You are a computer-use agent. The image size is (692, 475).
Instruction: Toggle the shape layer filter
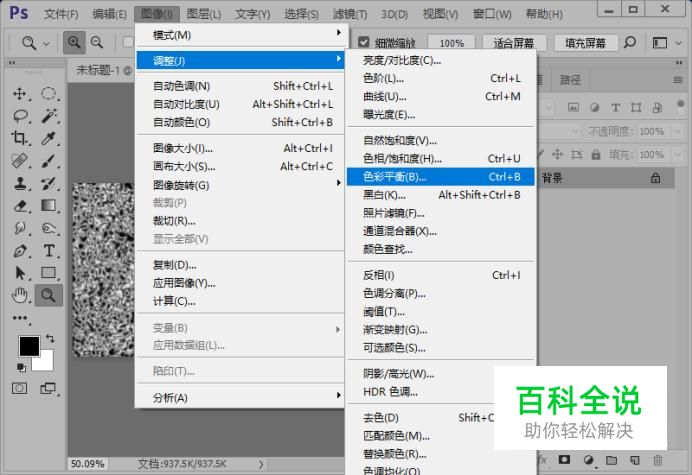[636, 107]
